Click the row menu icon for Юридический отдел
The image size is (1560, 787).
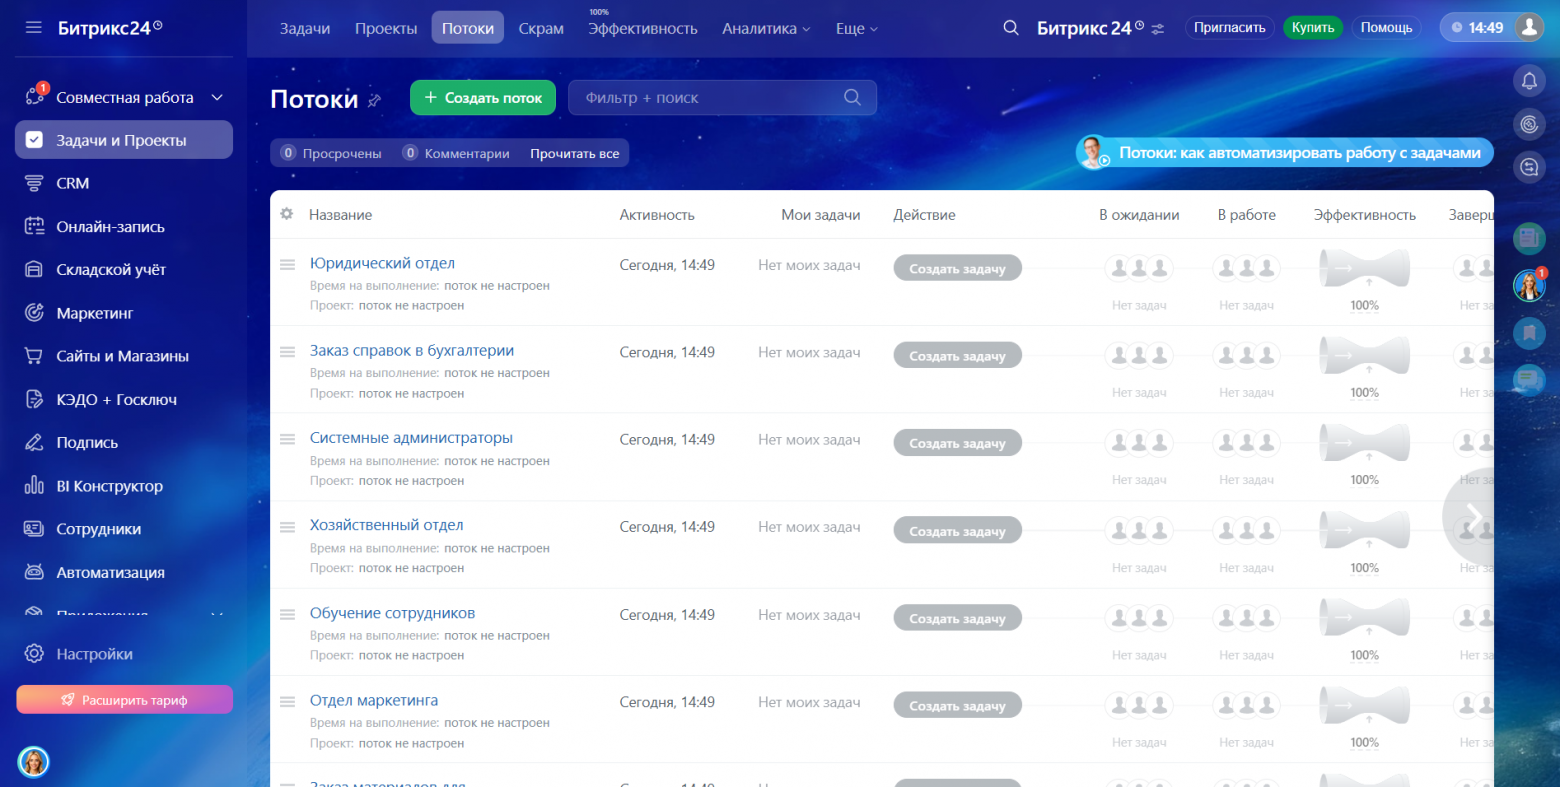pyautogui.click(x=287, y=265)
